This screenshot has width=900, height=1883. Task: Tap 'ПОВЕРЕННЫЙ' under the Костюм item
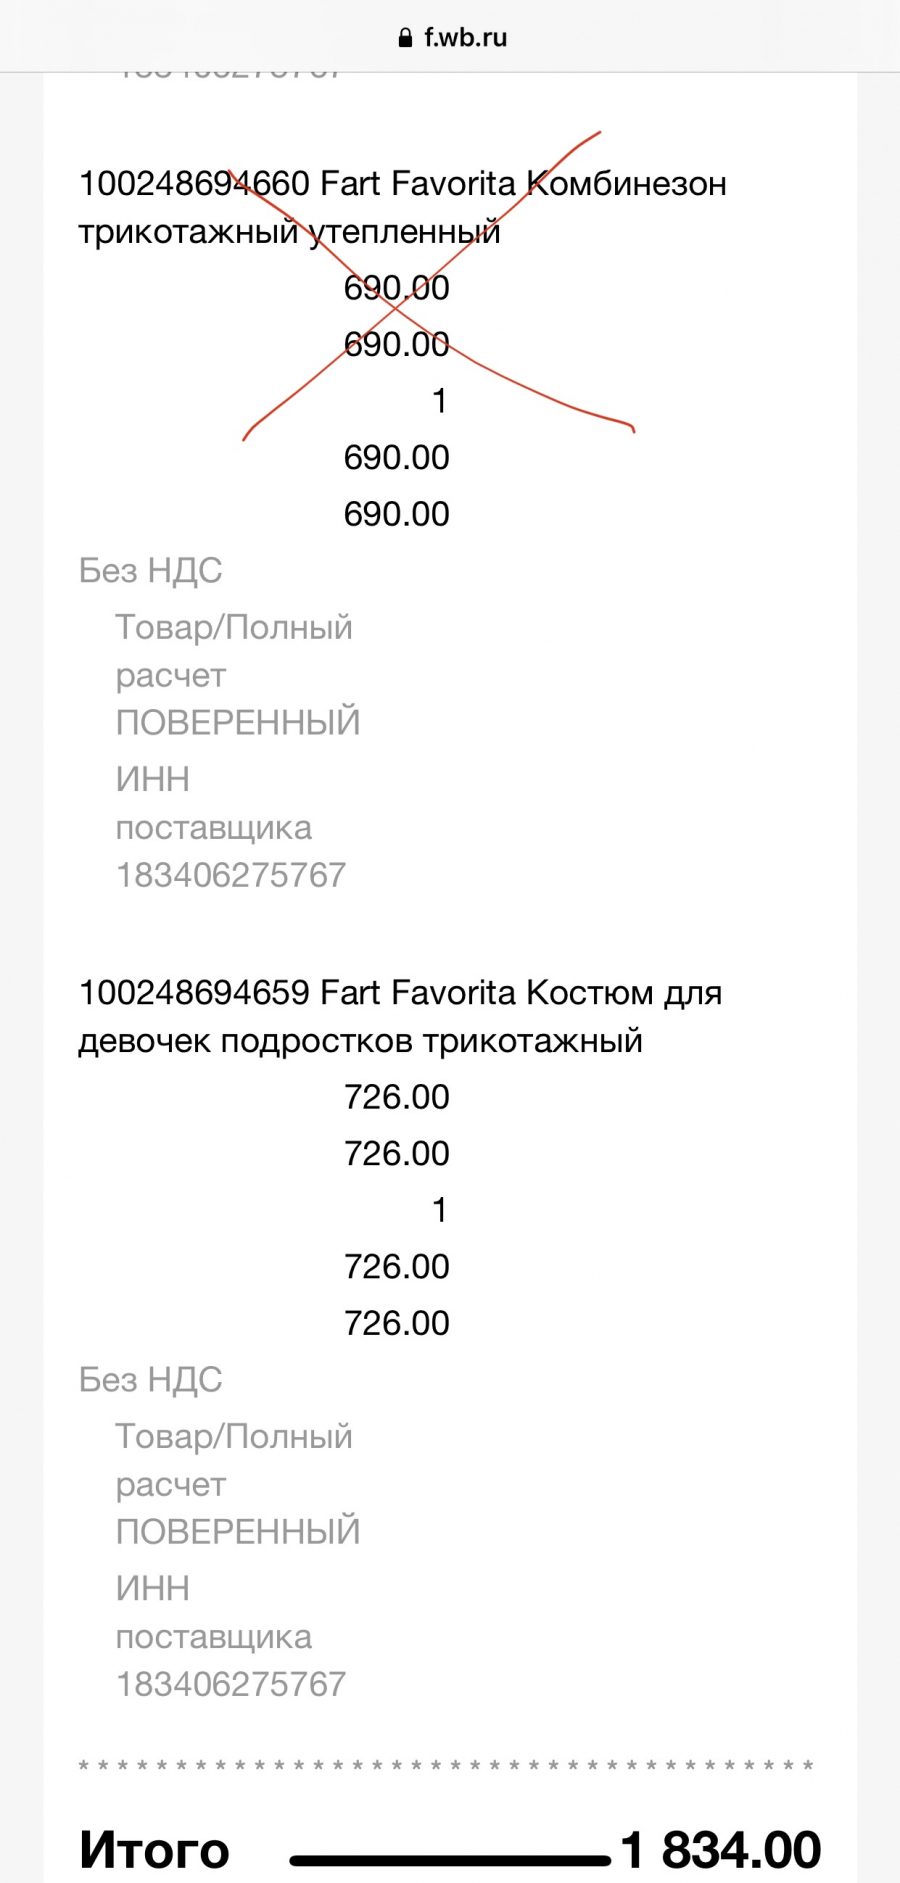[238, 1532]
